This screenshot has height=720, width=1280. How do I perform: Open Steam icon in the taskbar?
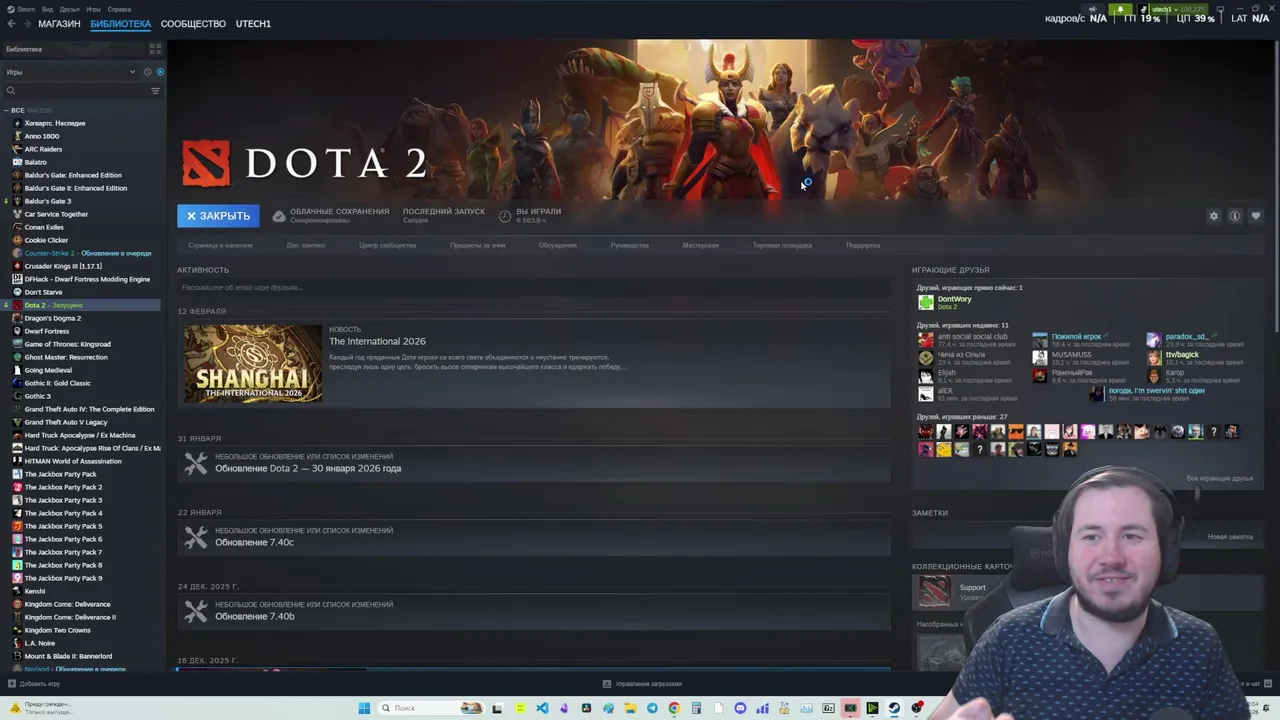click(894, 708)
